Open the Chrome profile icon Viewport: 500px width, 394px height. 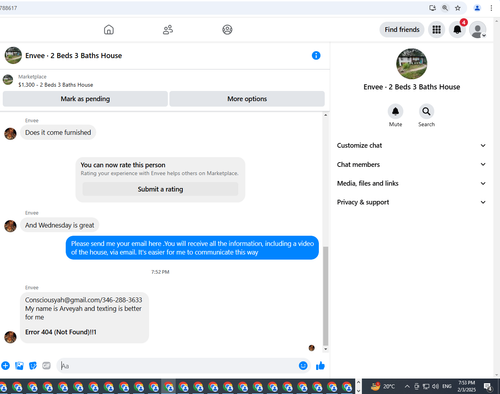(477, 8)
